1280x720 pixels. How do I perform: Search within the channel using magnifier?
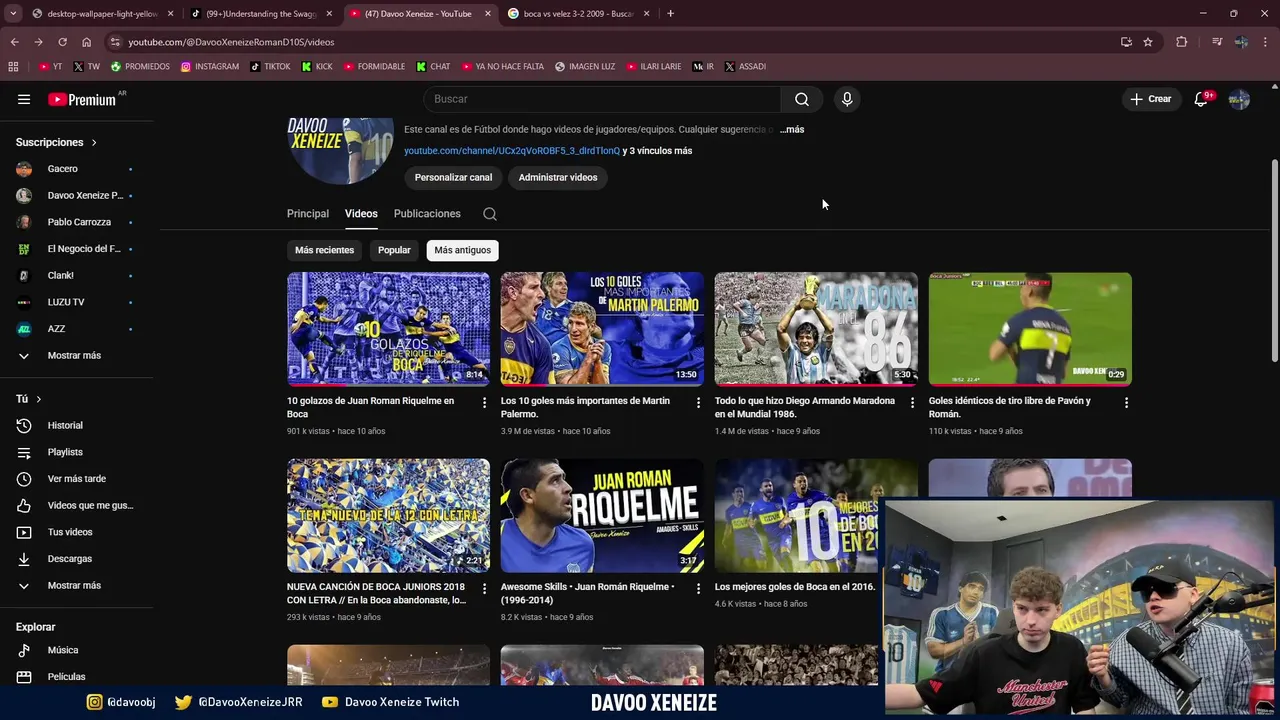[x=489, y=214]
